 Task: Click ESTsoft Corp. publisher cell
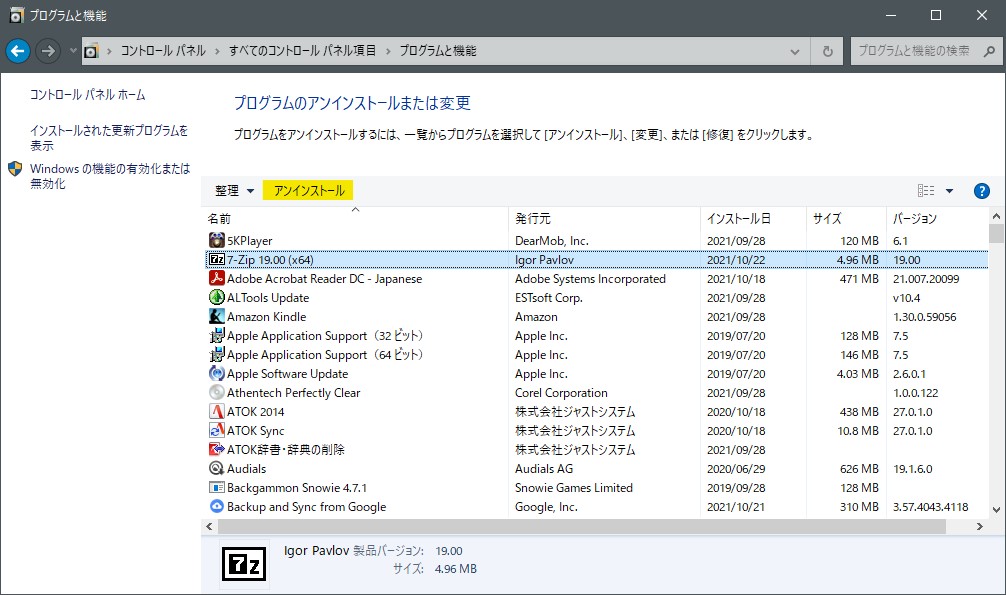pos(549,298)
